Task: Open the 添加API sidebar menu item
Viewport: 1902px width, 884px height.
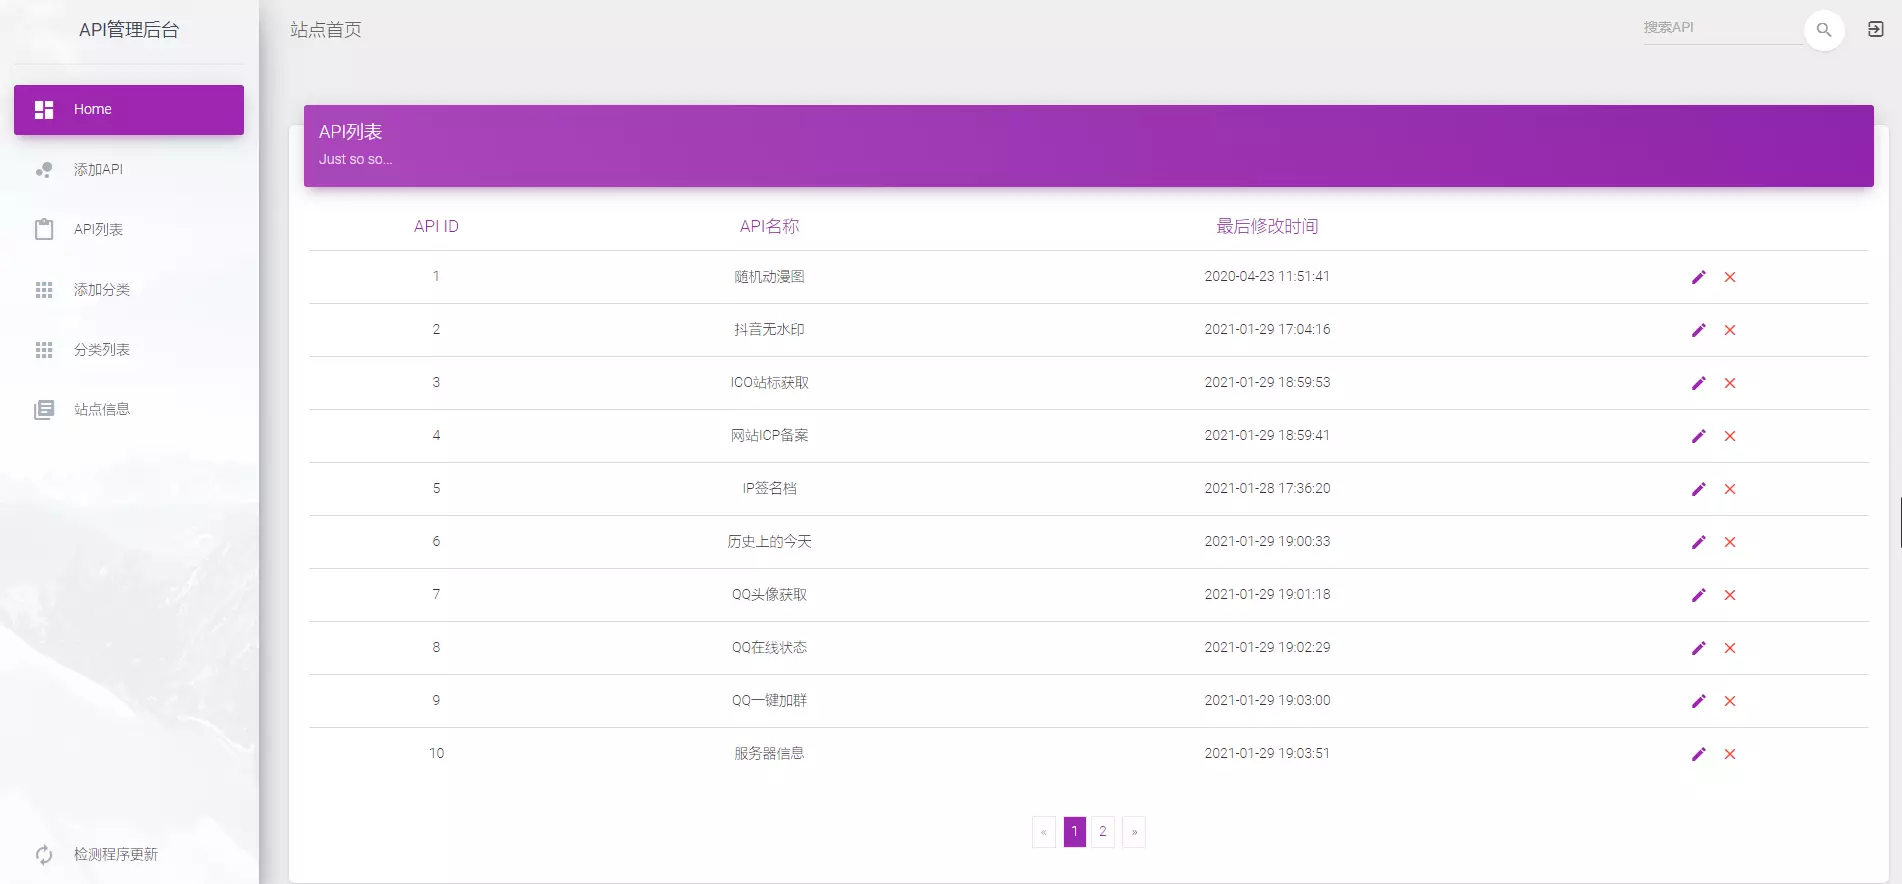Action: coord(129,170)
